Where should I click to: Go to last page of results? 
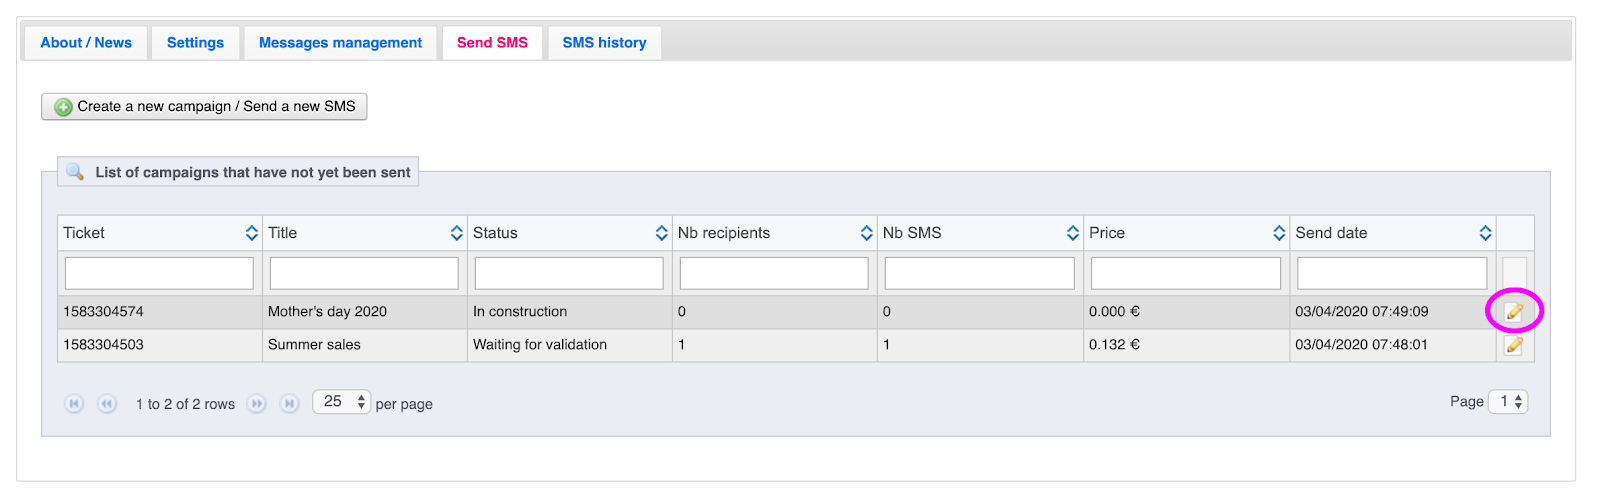coord(289,404)
